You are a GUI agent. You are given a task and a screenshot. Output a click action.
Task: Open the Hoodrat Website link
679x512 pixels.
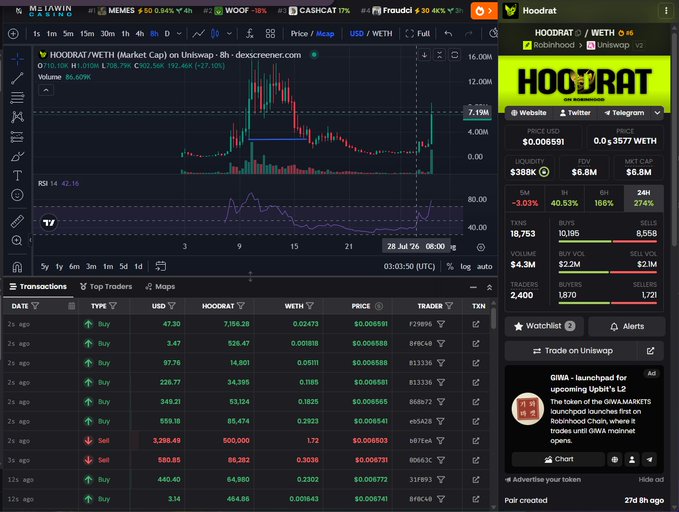tap(528, 113)
